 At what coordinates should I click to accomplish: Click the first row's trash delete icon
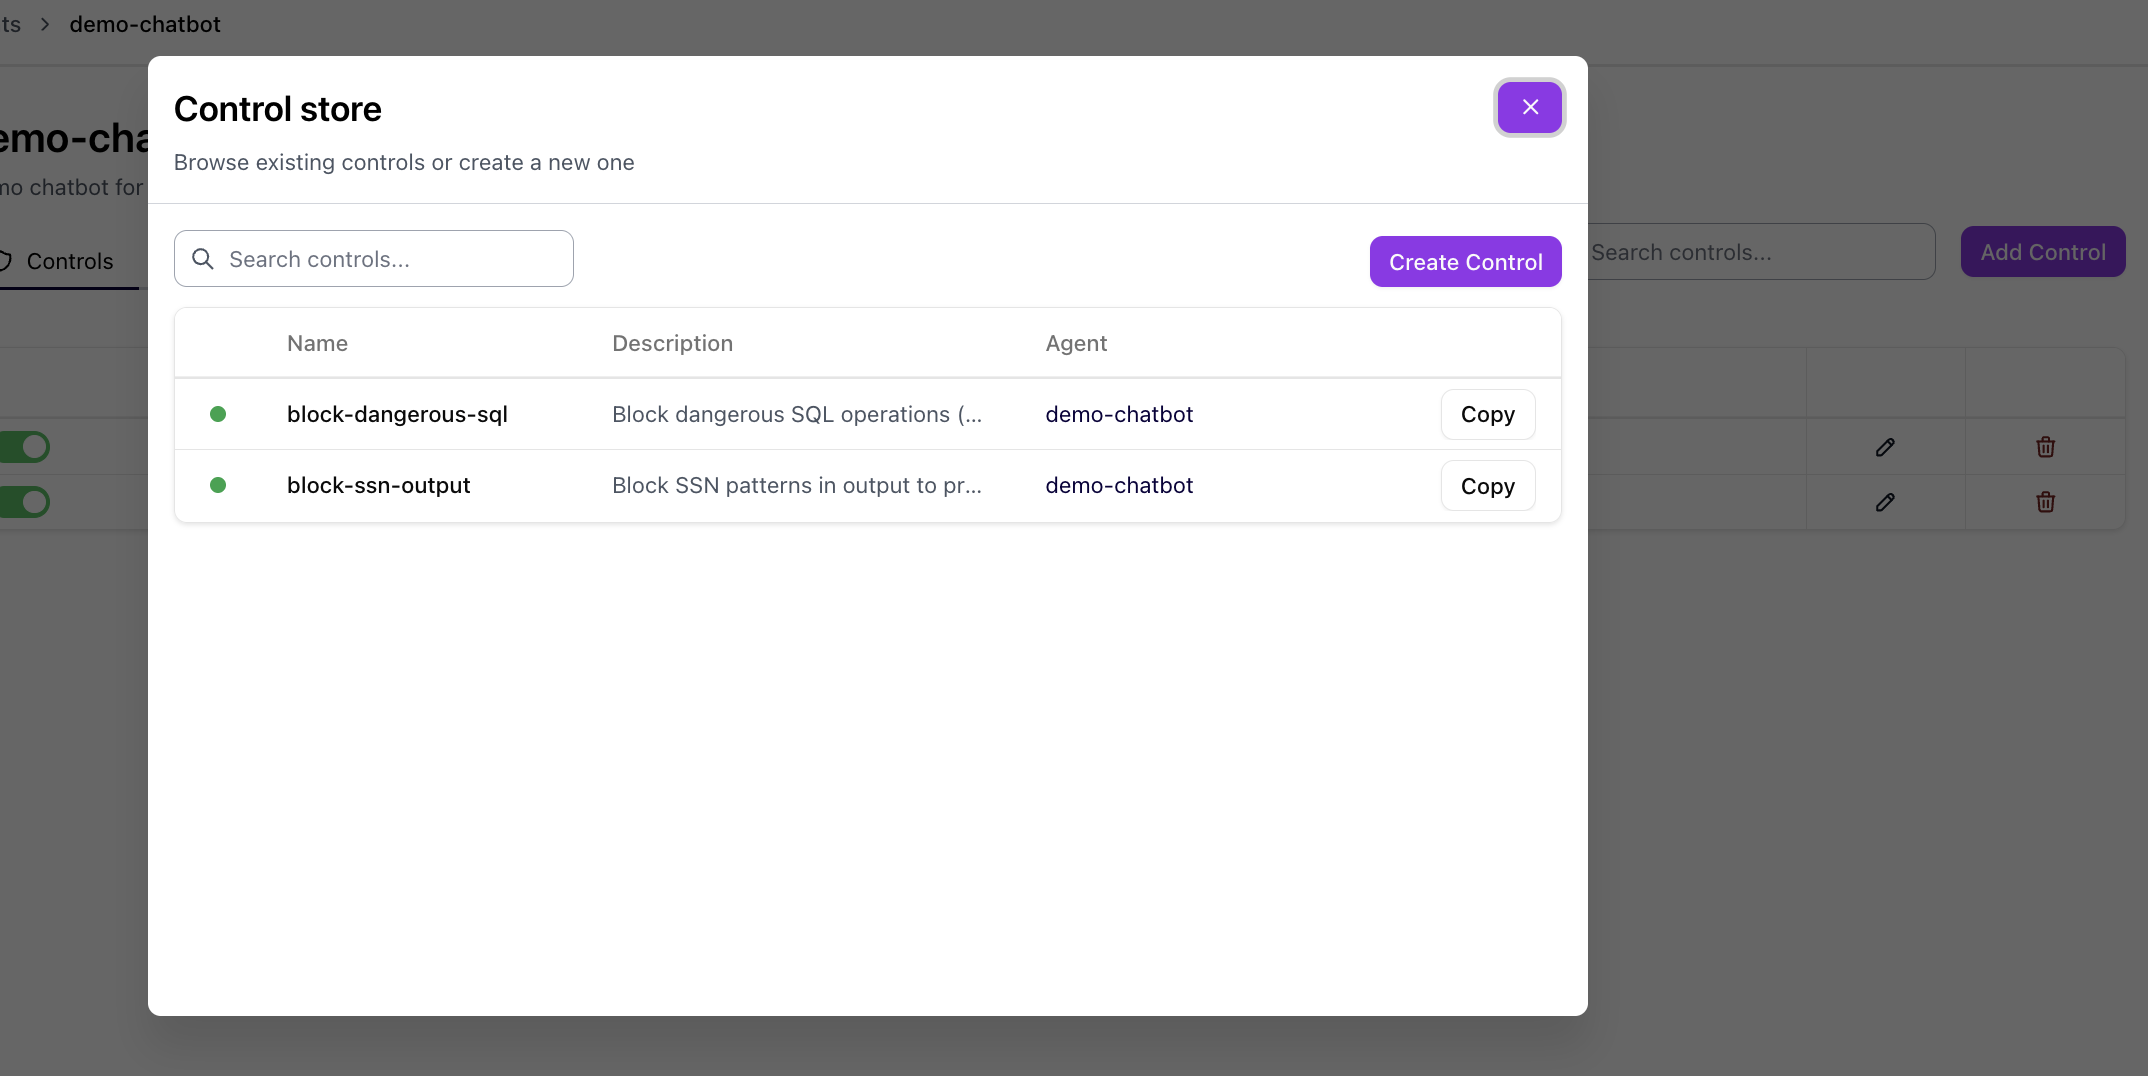[x=2045, y=447]
